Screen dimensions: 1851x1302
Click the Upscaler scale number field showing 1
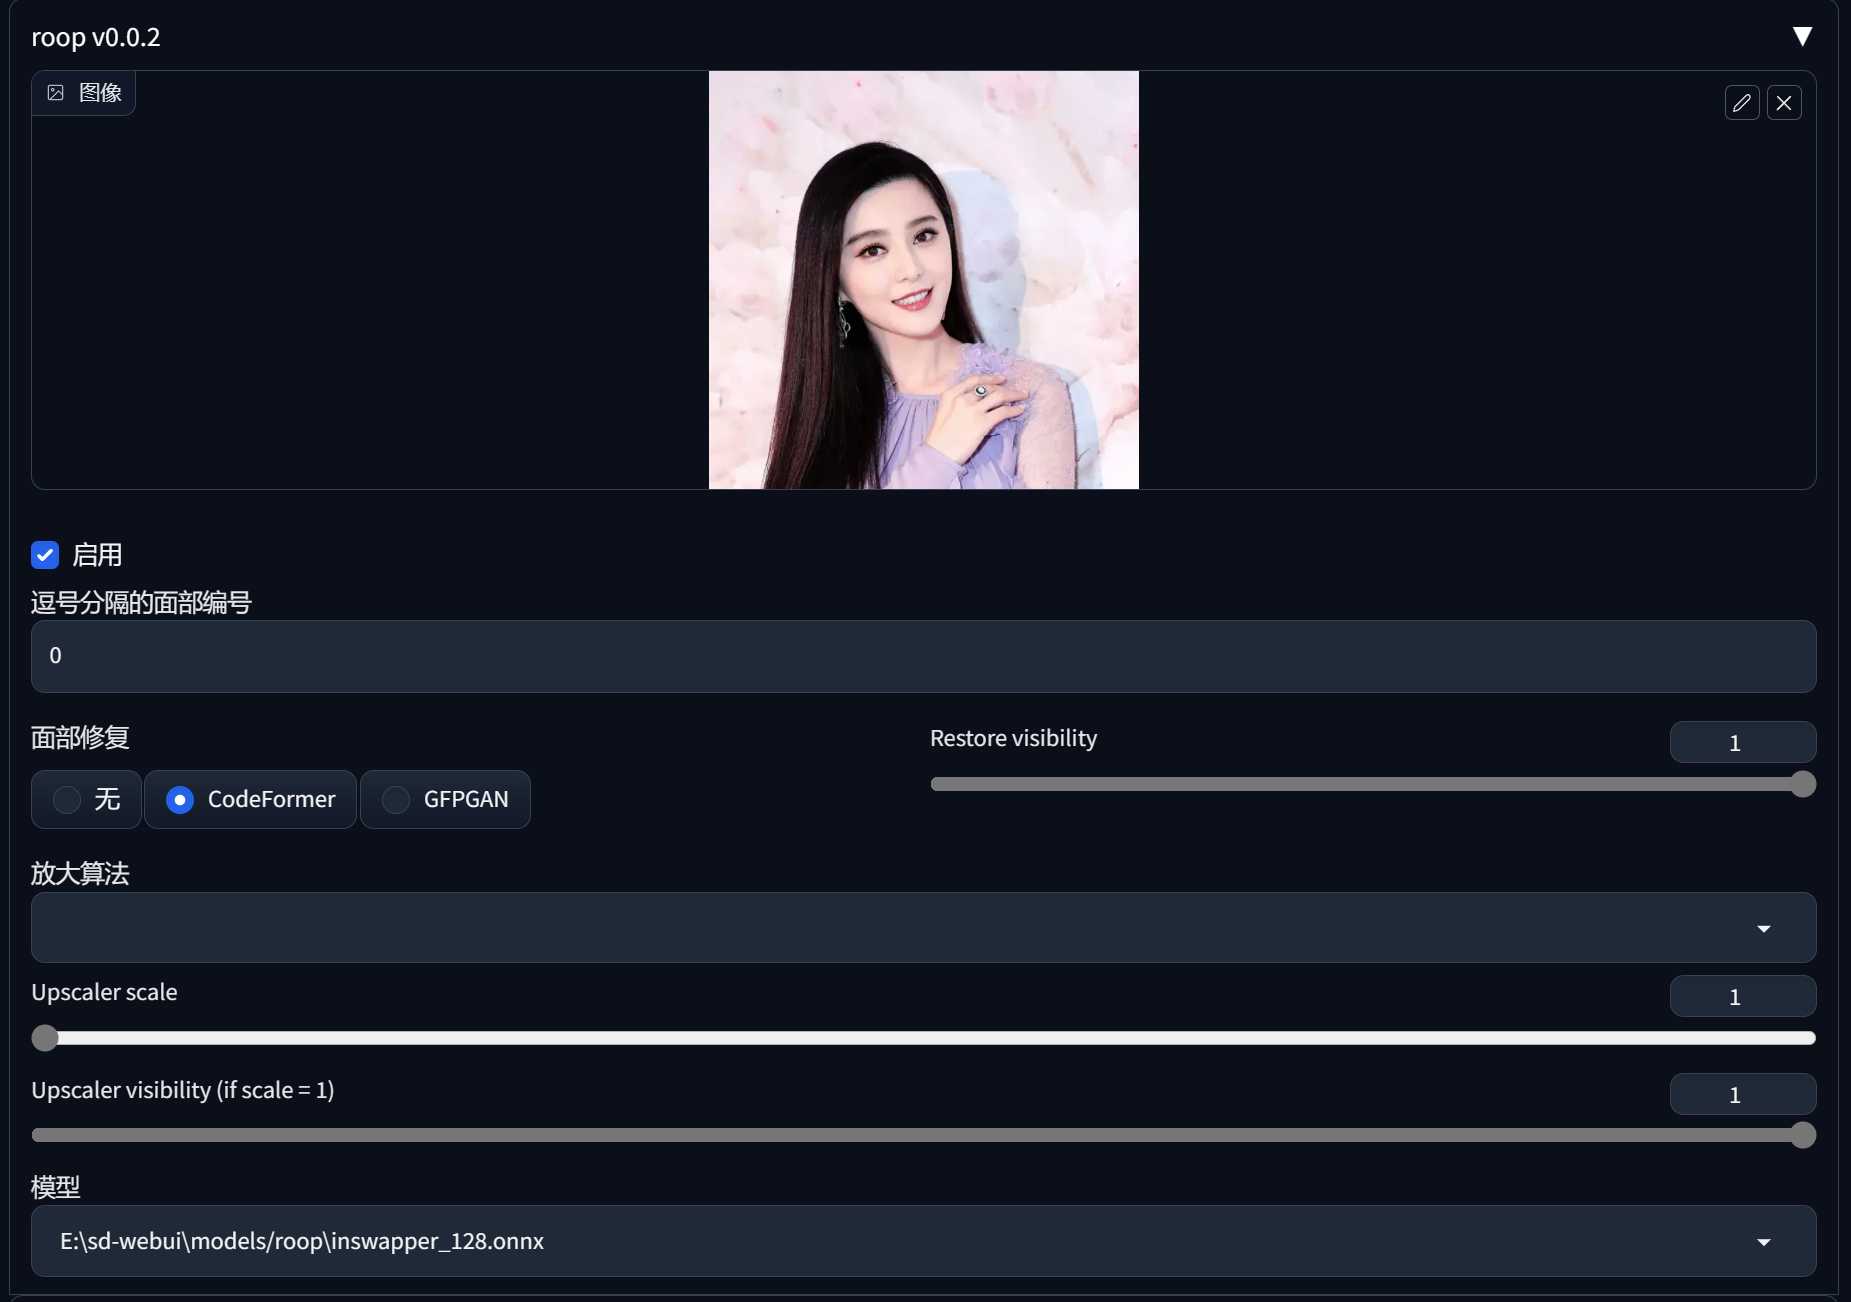pos(1741,996)
